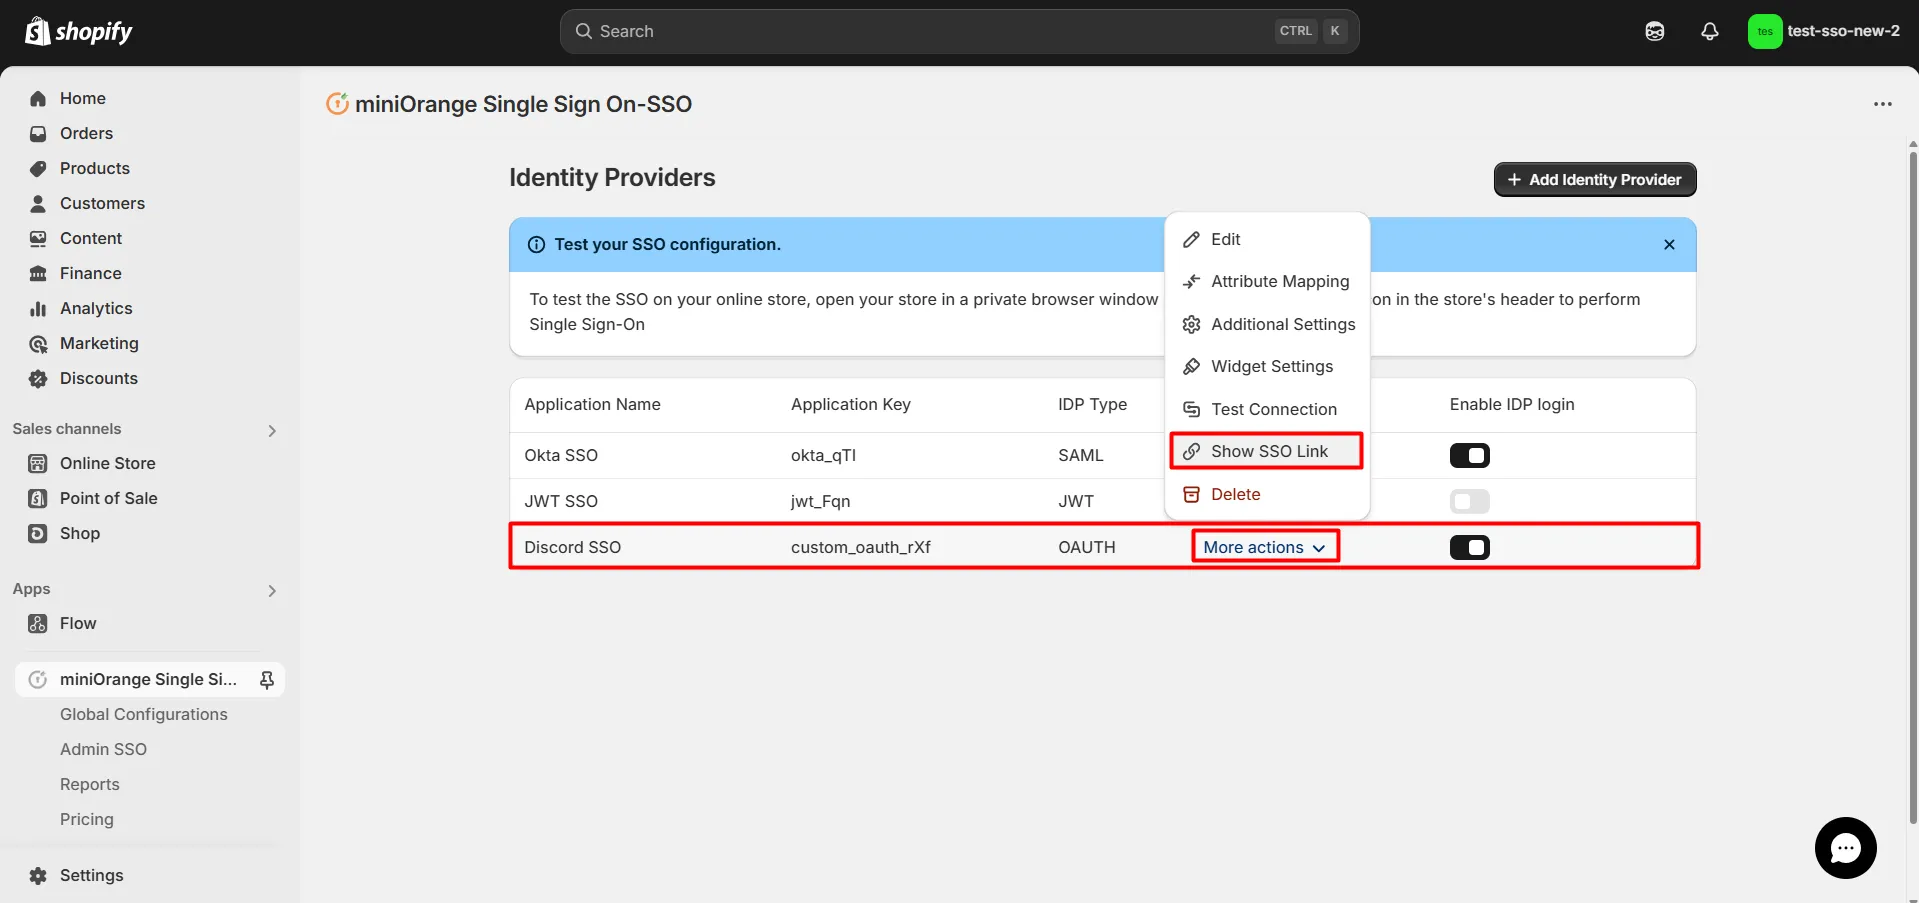1919x903 pixels.
Task: Dismiss the Test your SSO configuration banner
Action: click(1669, 245)
